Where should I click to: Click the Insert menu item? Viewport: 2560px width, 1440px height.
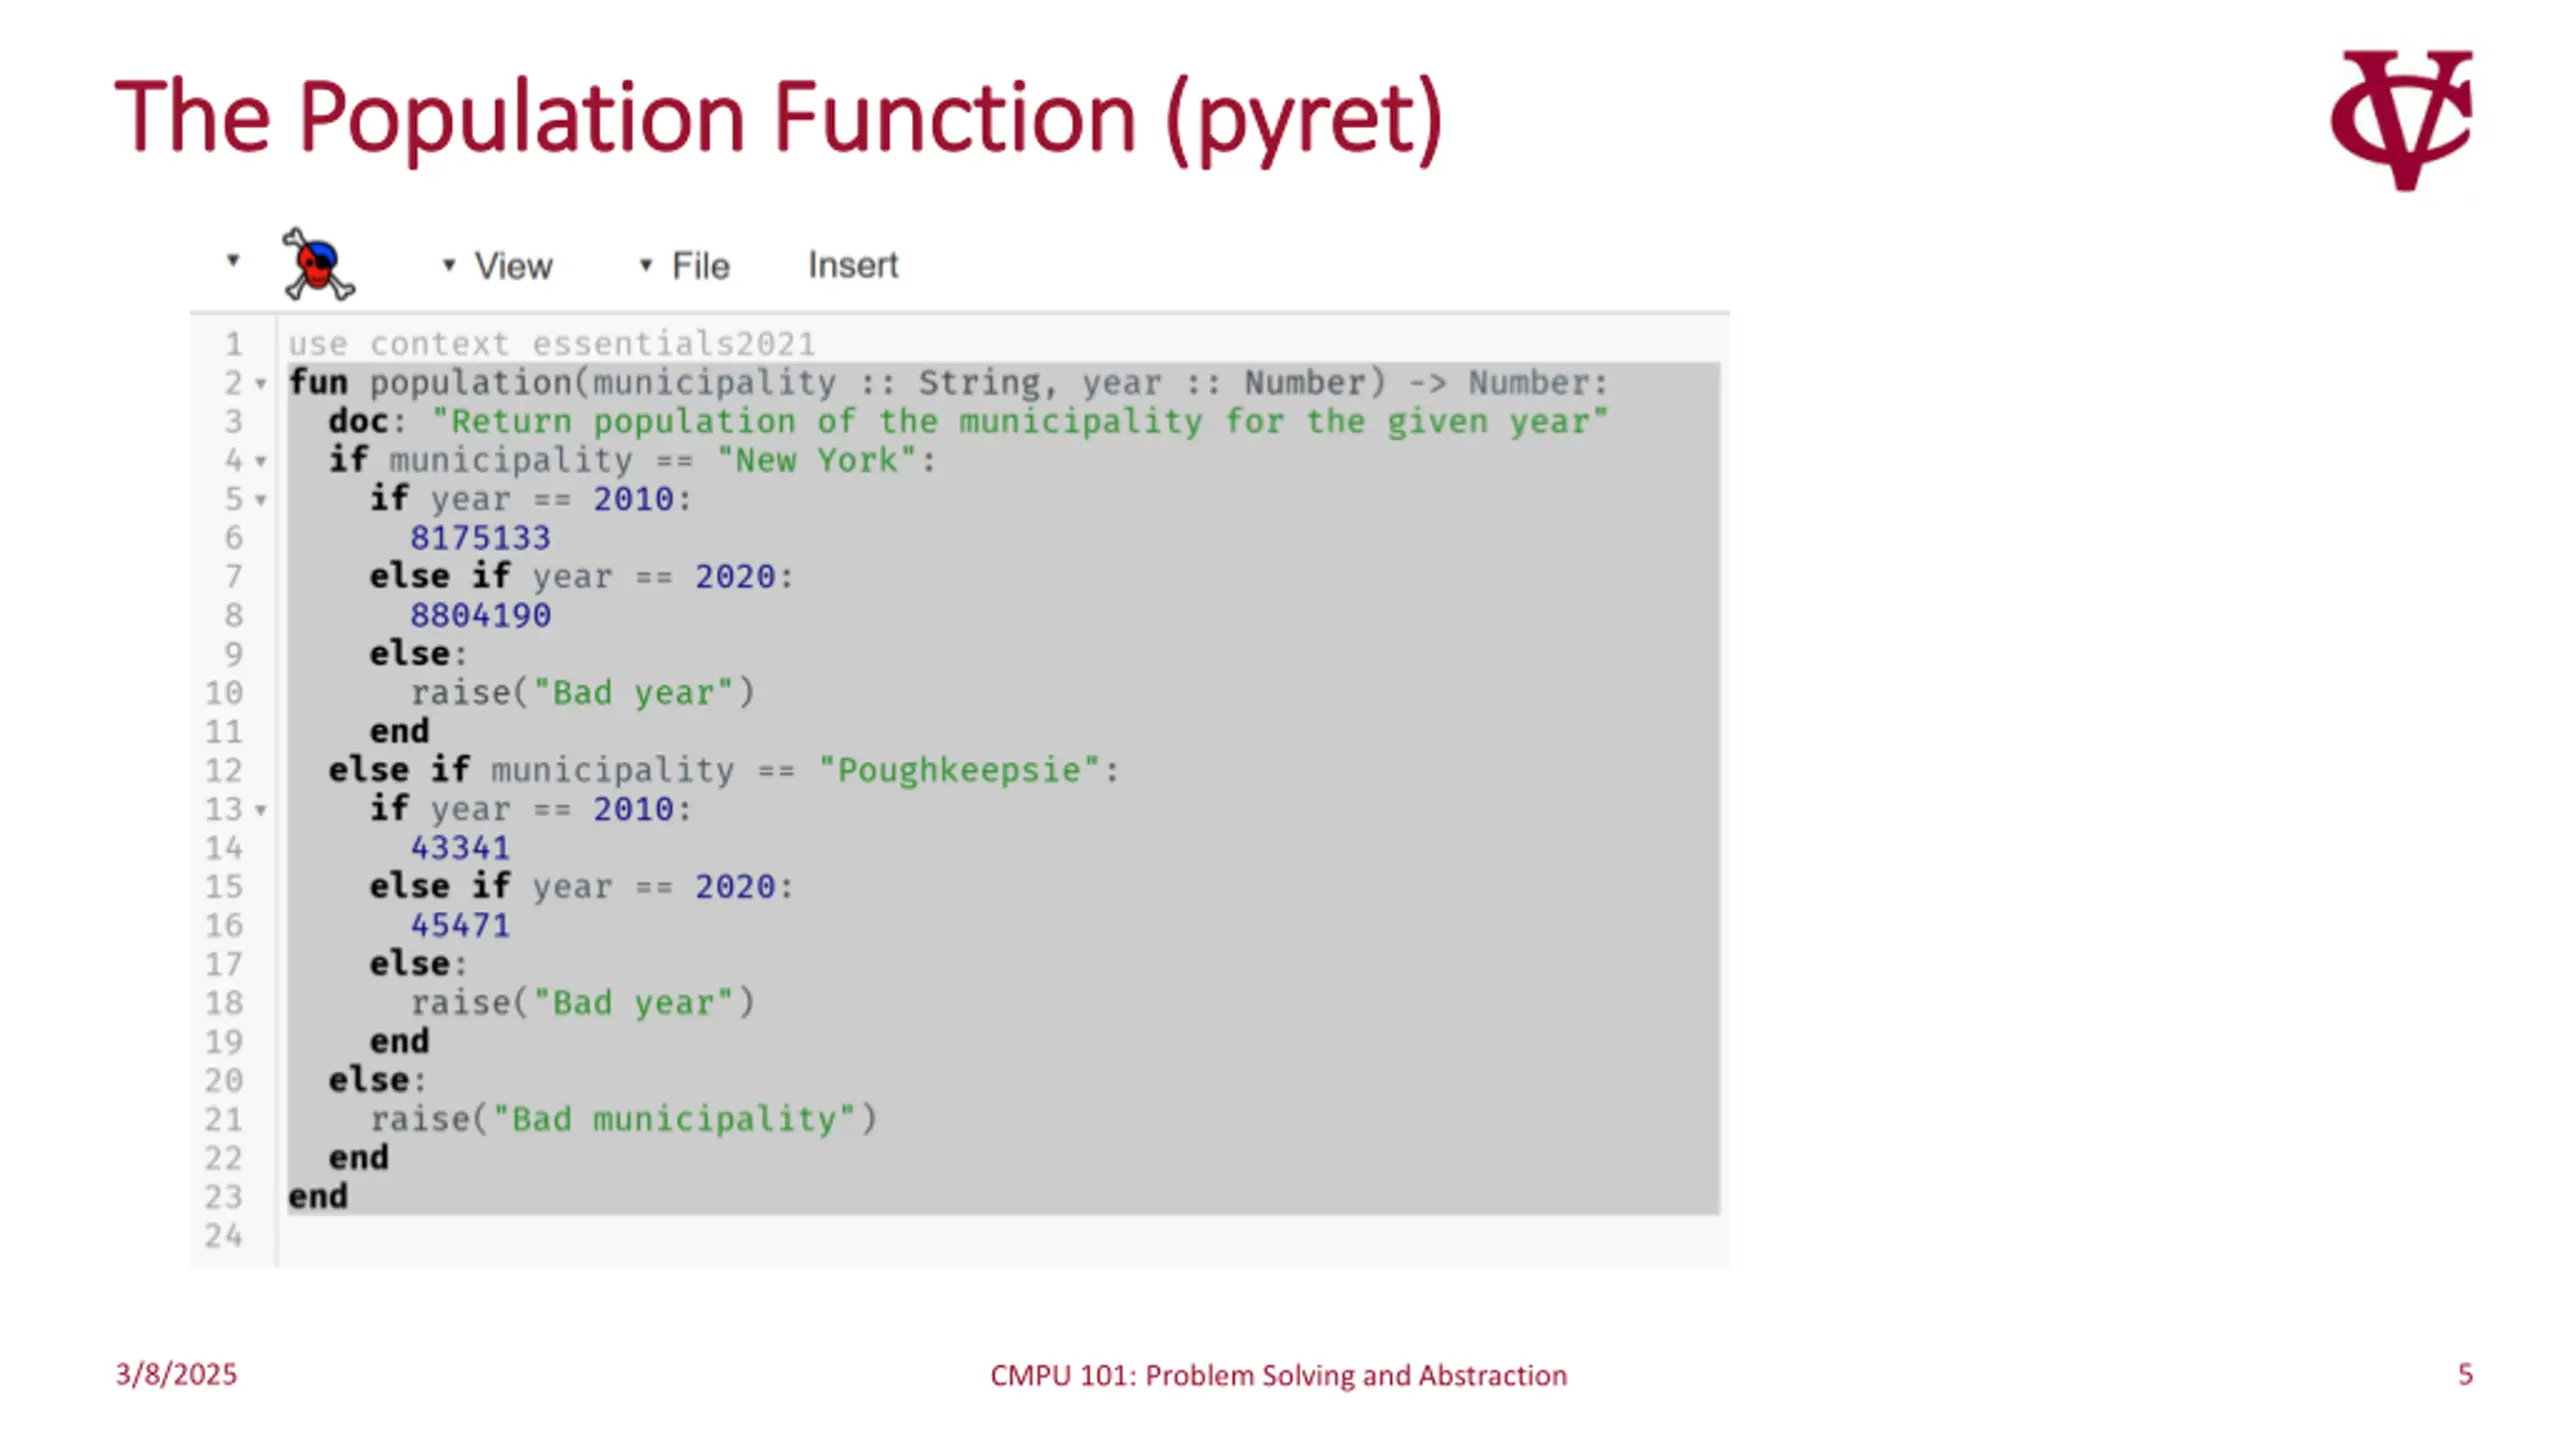pyautogui.click(x=853, y=265)
